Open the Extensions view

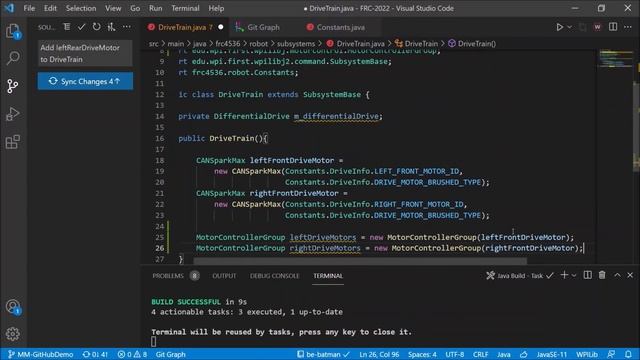(13, 142)
